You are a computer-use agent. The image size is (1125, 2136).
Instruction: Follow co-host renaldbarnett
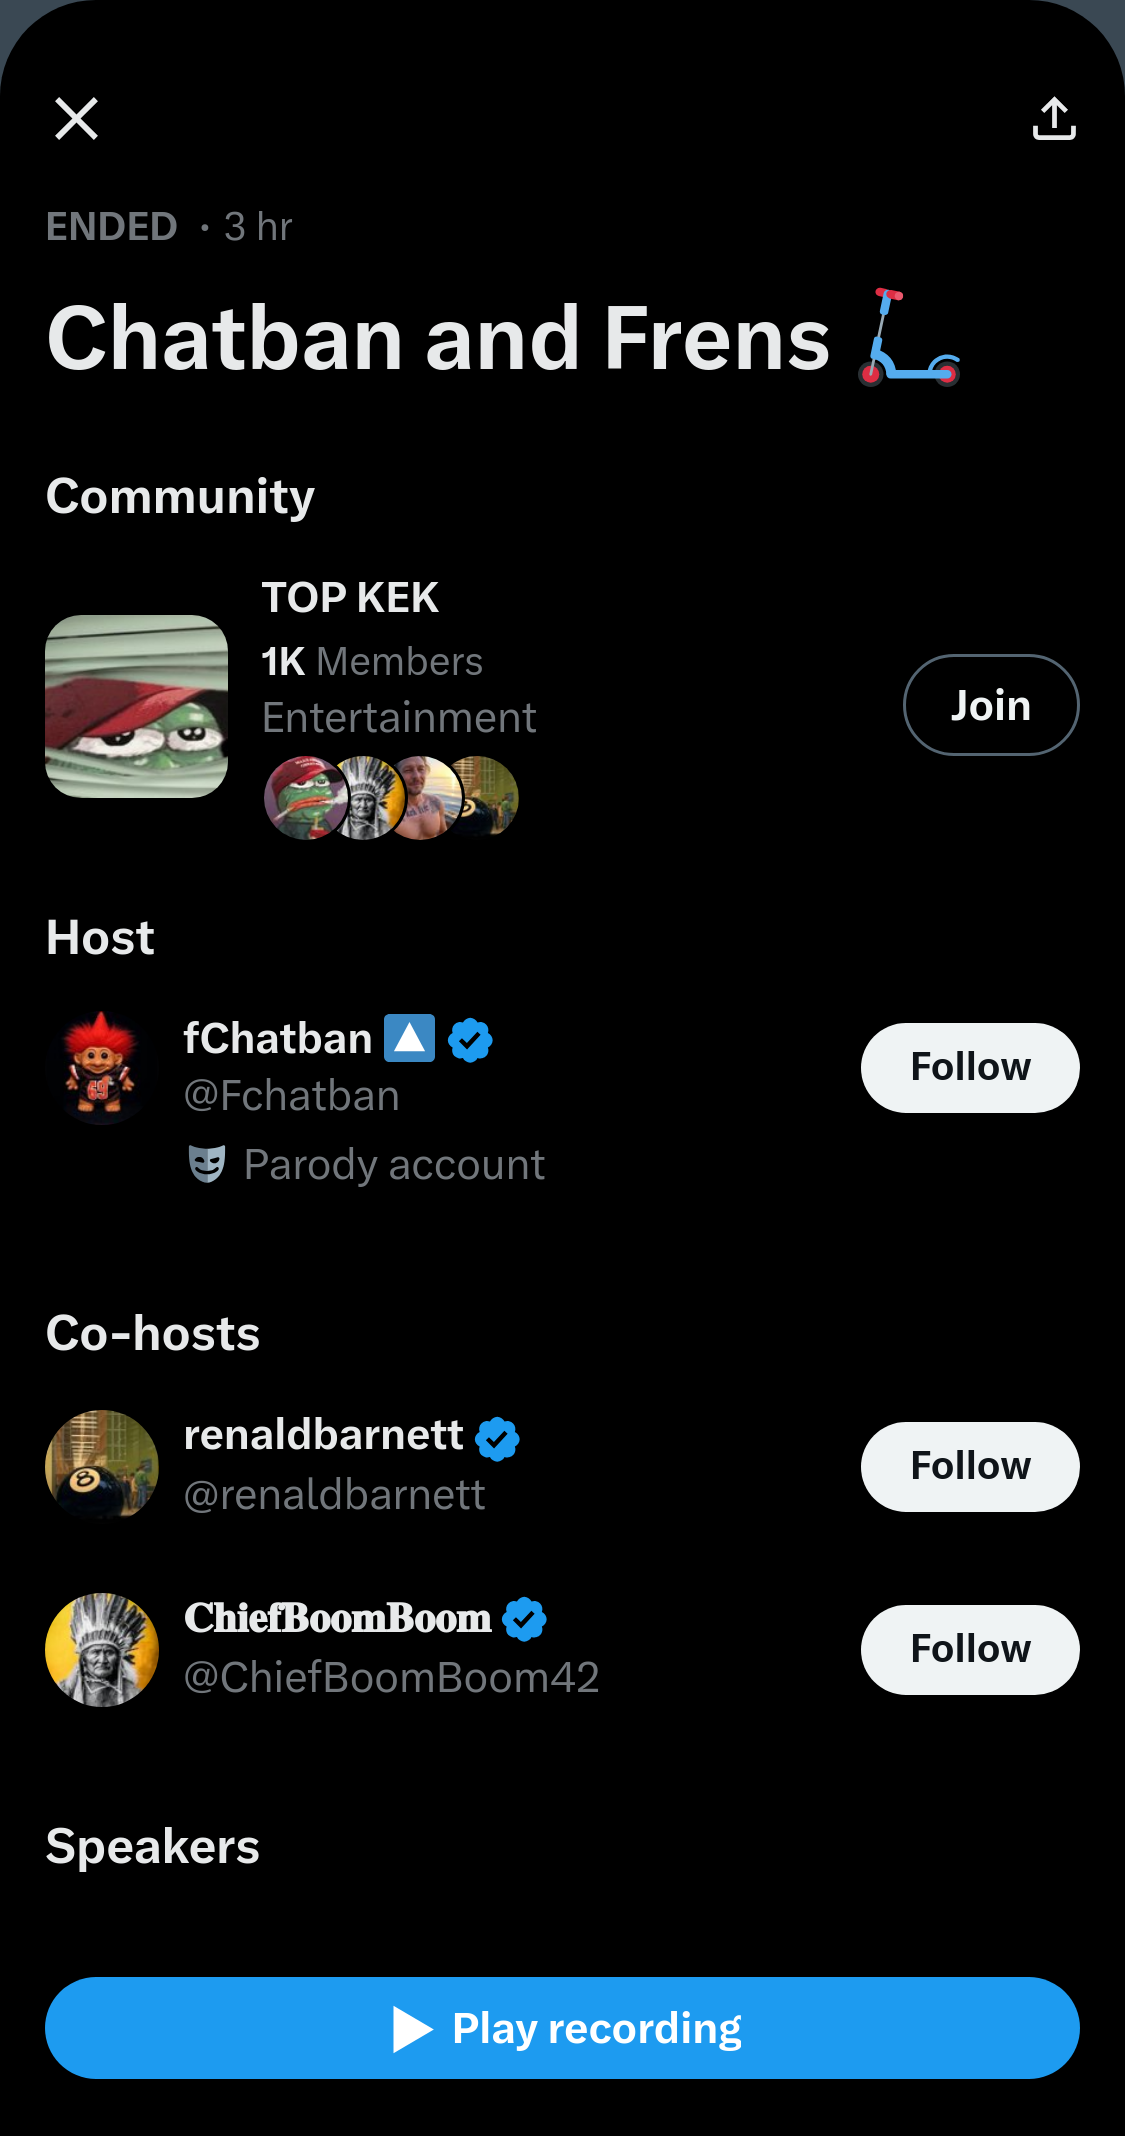point(969,1466)
